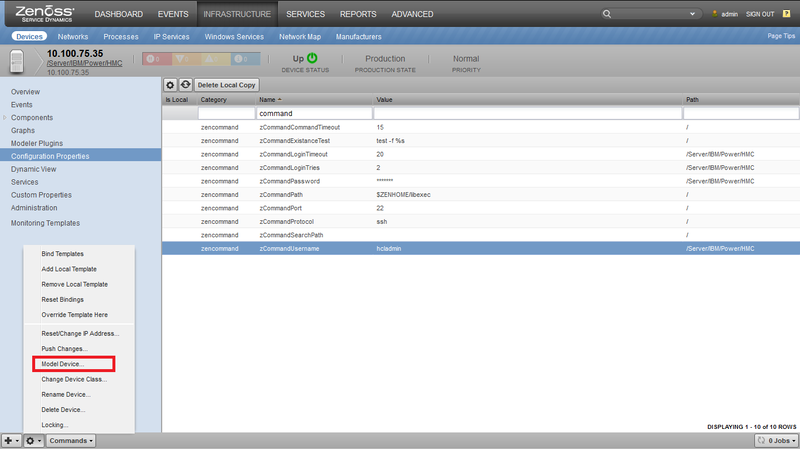
Task: Expand the Components tree node
Action: pos(5,118)
